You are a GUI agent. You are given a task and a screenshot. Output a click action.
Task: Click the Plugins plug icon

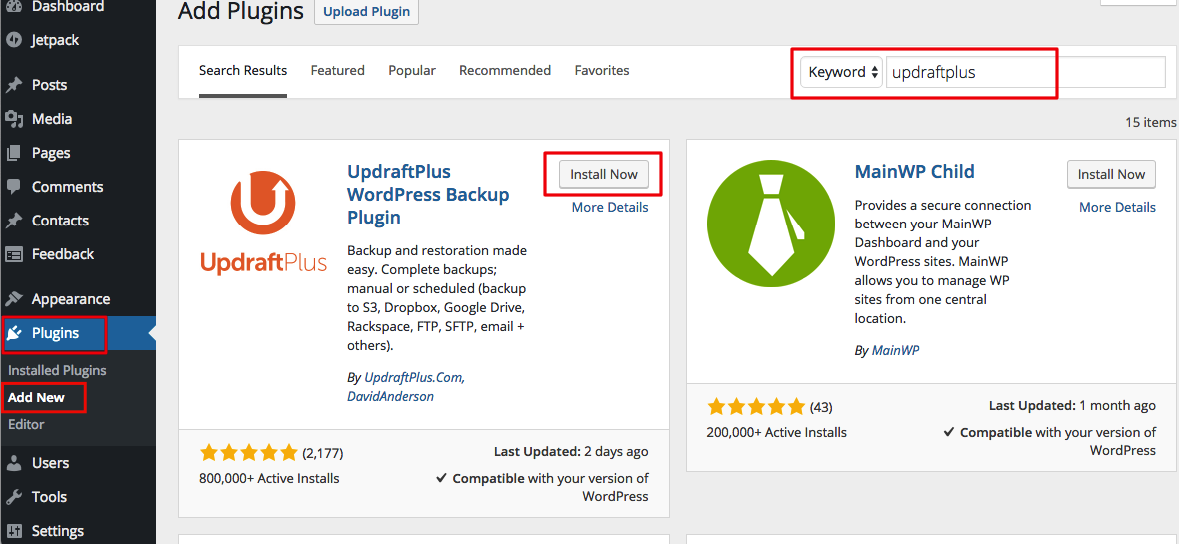tap(14, 333)
